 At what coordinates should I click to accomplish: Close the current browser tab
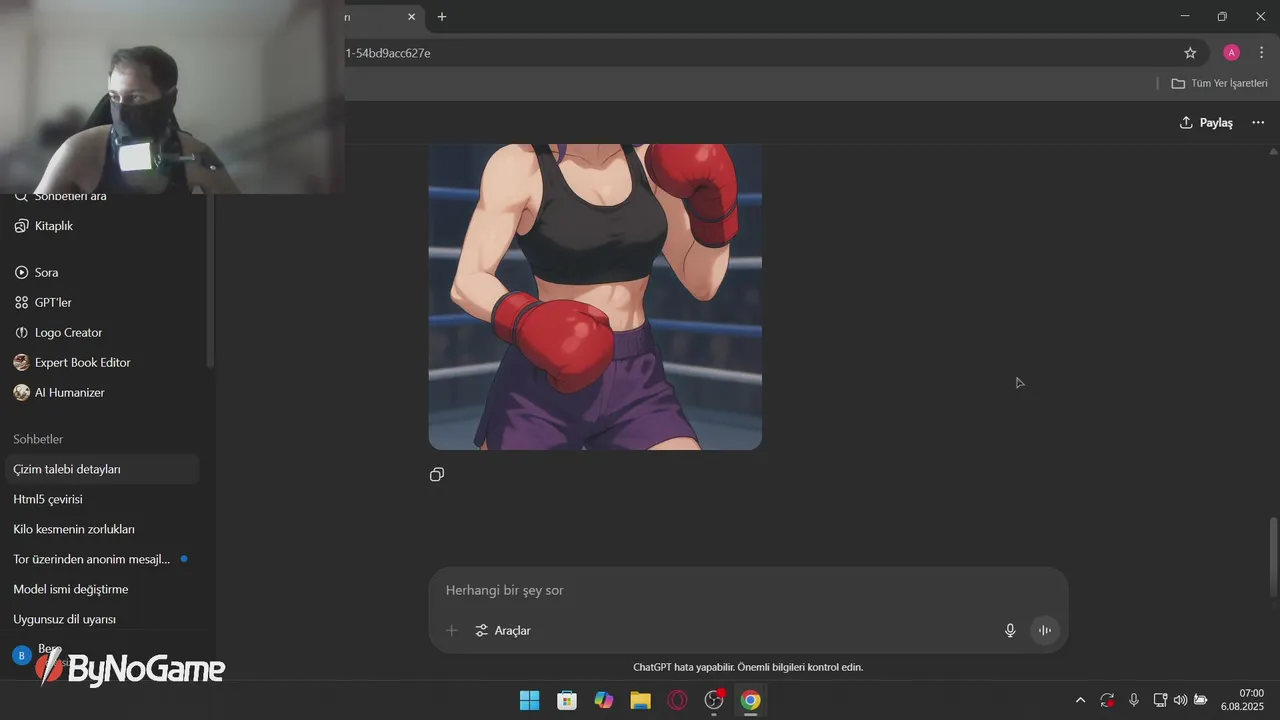[411, 17]
